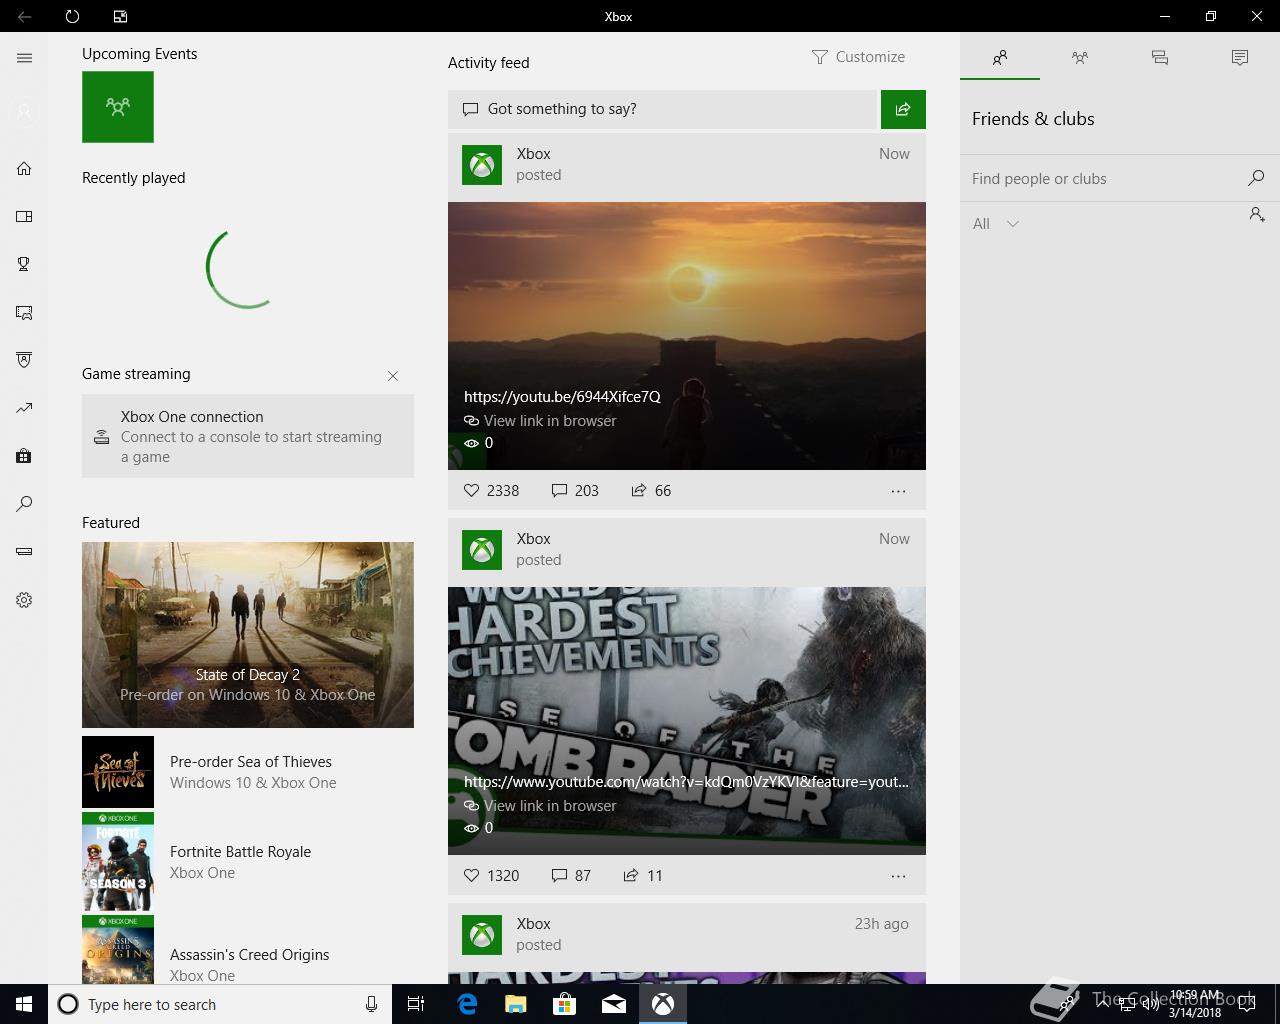Screen dimensions: 1280x1024
Task: Open more options on first post
Action: click(x=898, y=491)
